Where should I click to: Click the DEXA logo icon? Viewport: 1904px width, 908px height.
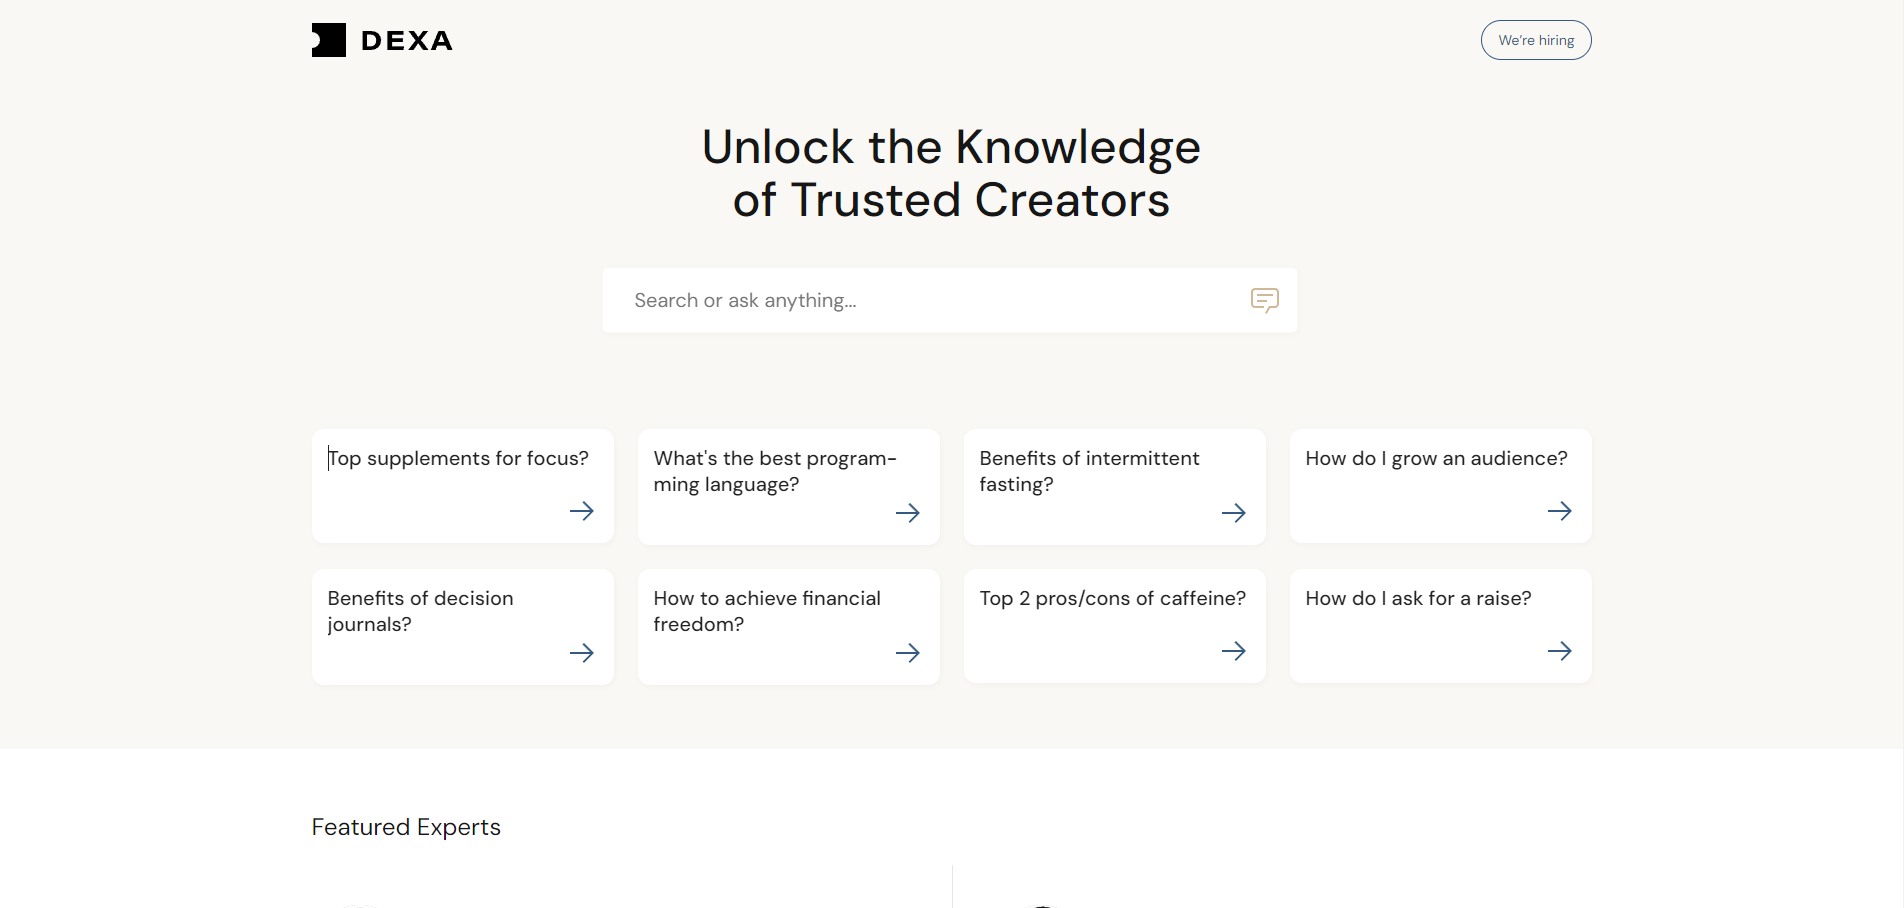[x=329, y=40]
